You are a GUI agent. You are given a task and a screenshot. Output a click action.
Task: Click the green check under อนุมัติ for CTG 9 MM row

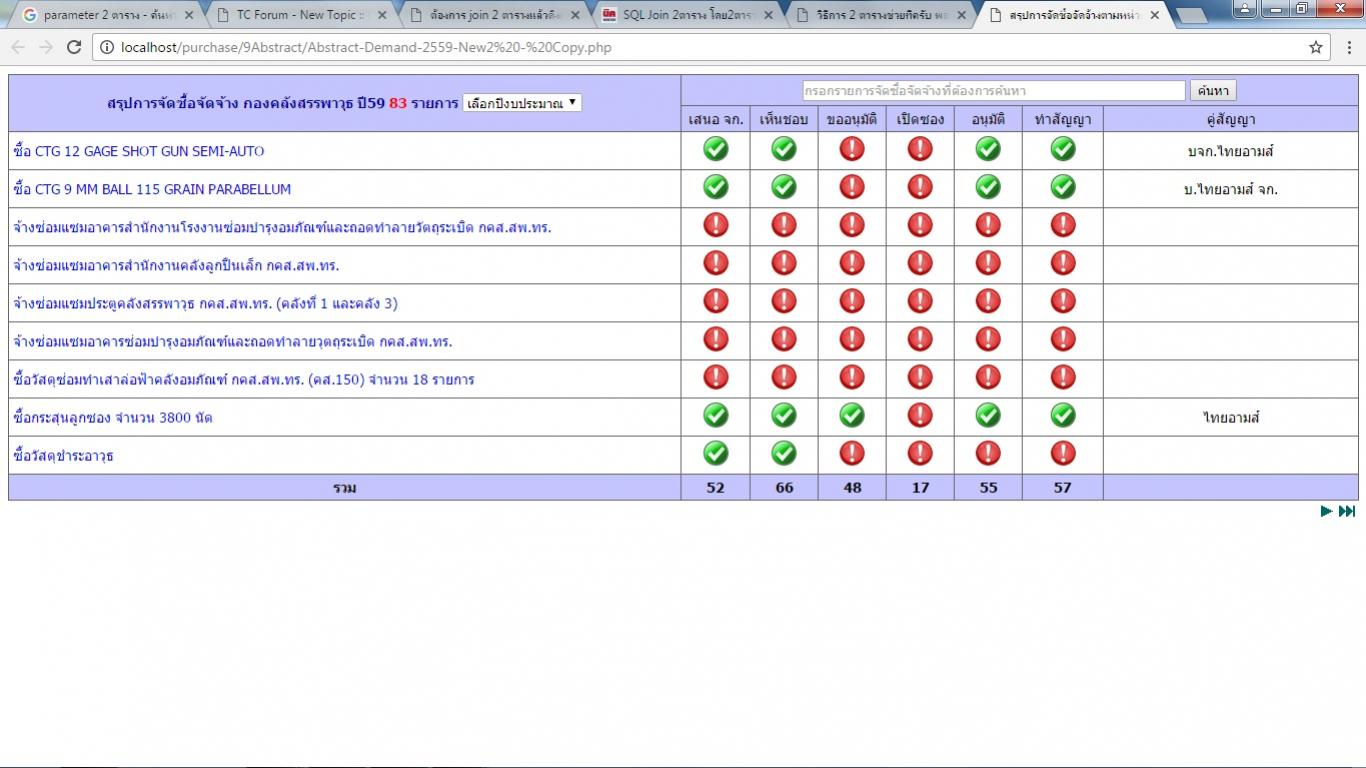[988, 187]
